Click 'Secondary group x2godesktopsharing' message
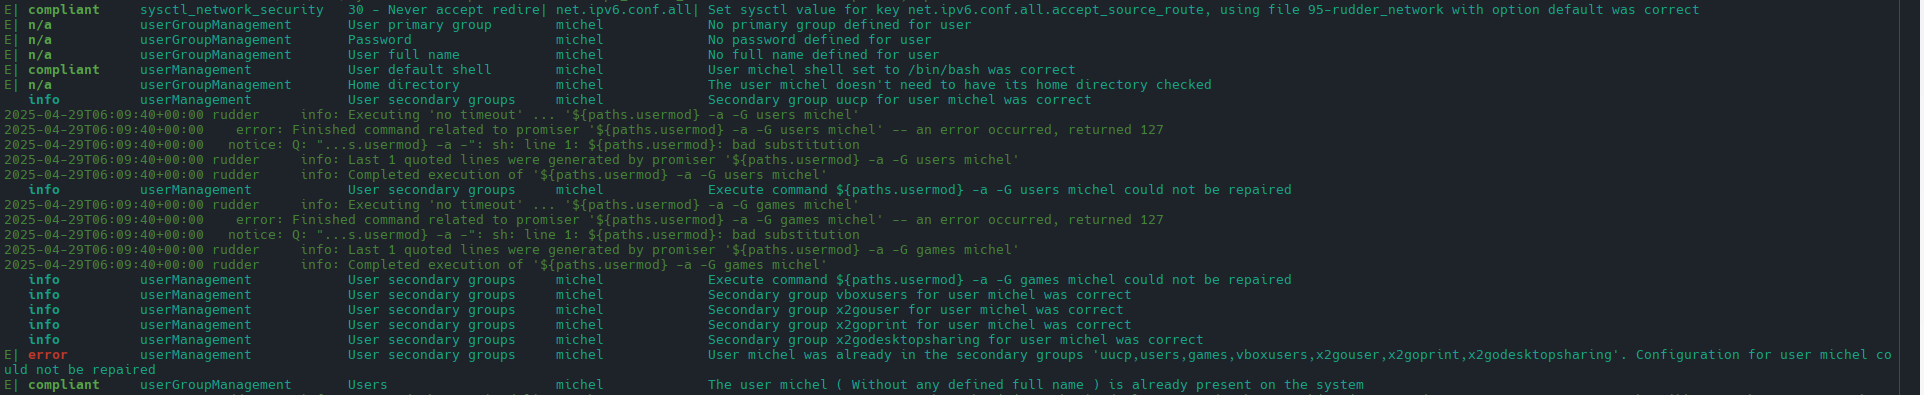 956,340
